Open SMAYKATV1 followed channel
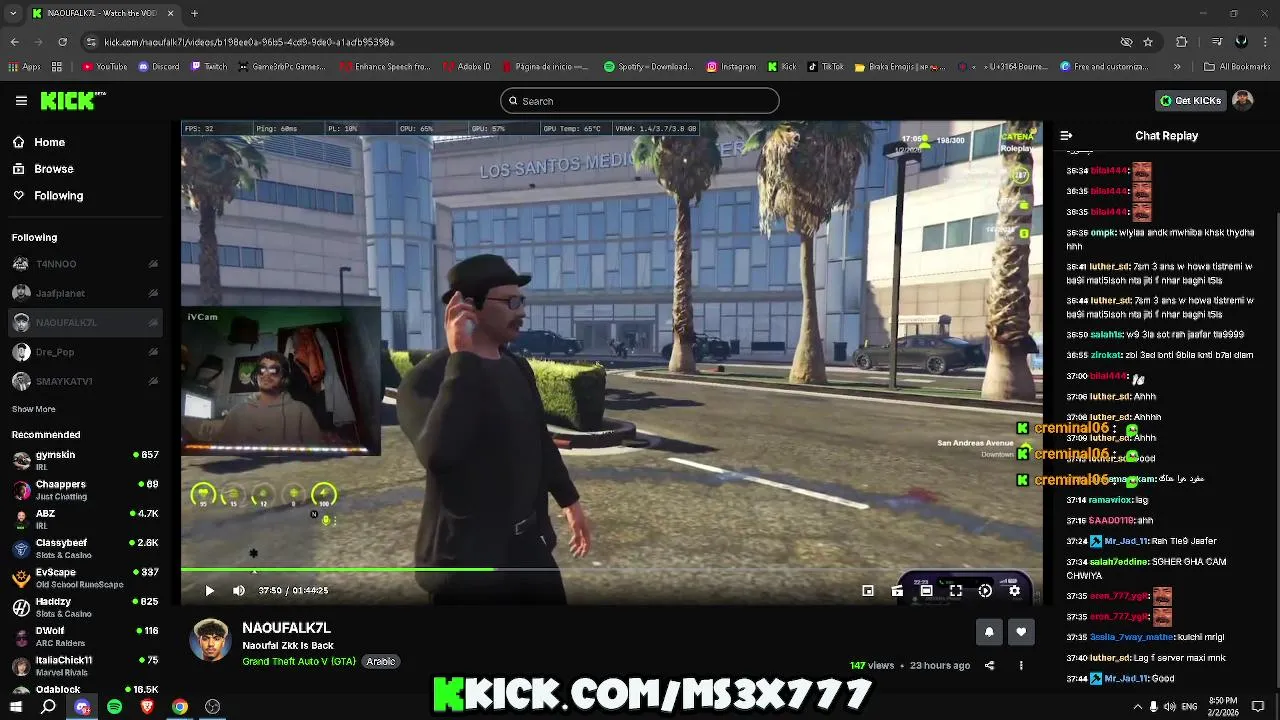 (x=85, y=381)
